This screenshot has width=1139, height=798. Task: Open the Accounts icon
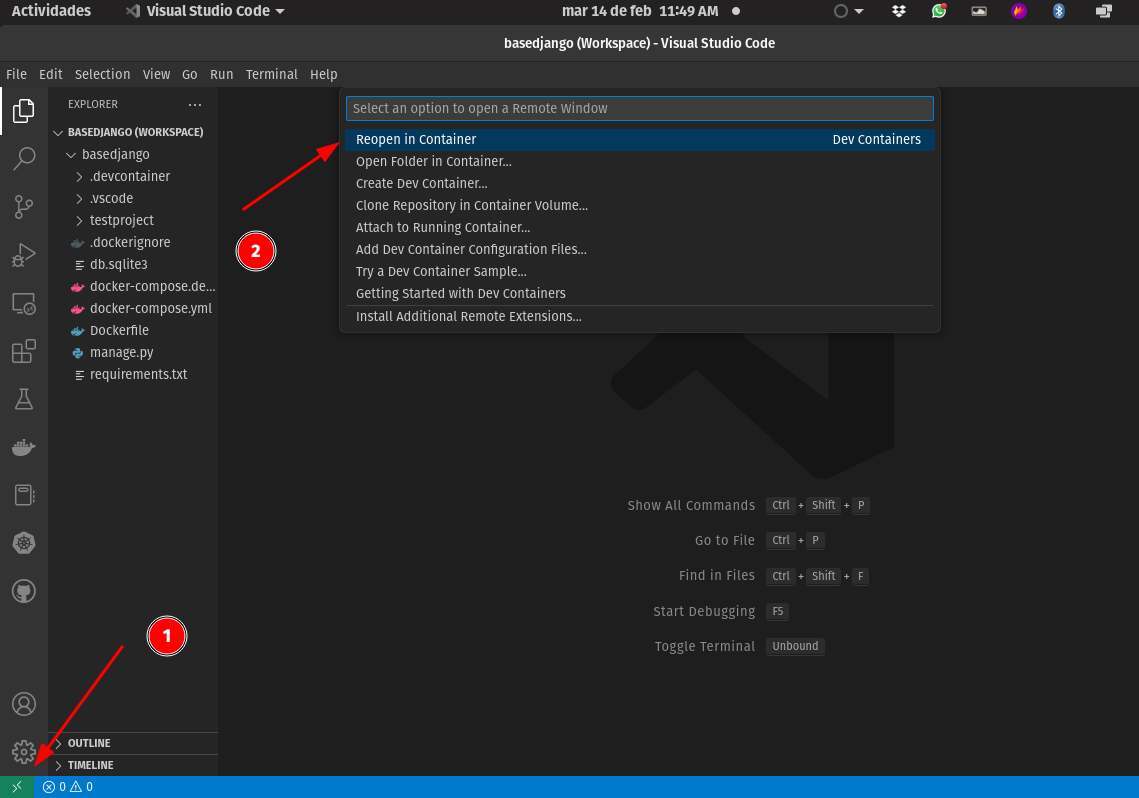[24, 704]
